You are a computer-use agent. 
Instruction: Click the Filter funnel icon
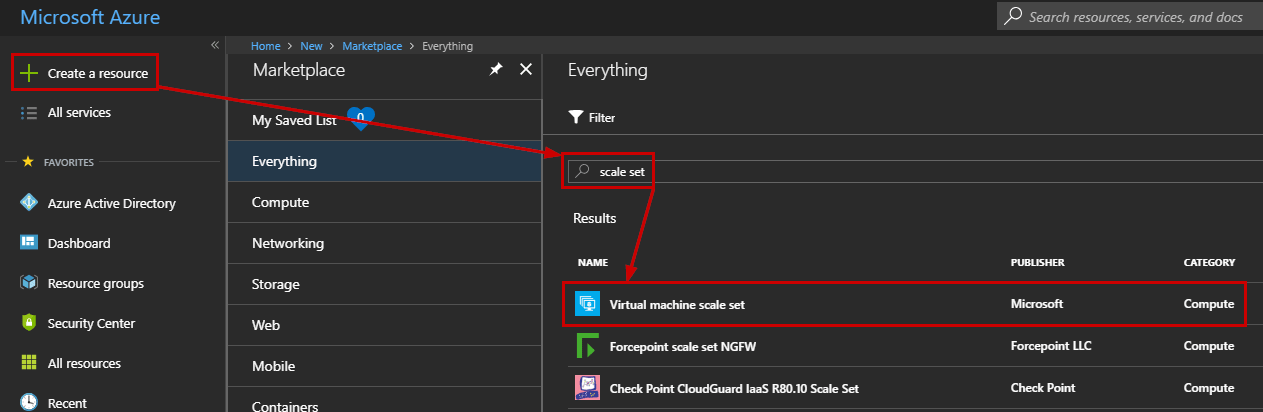coord(575,117)
